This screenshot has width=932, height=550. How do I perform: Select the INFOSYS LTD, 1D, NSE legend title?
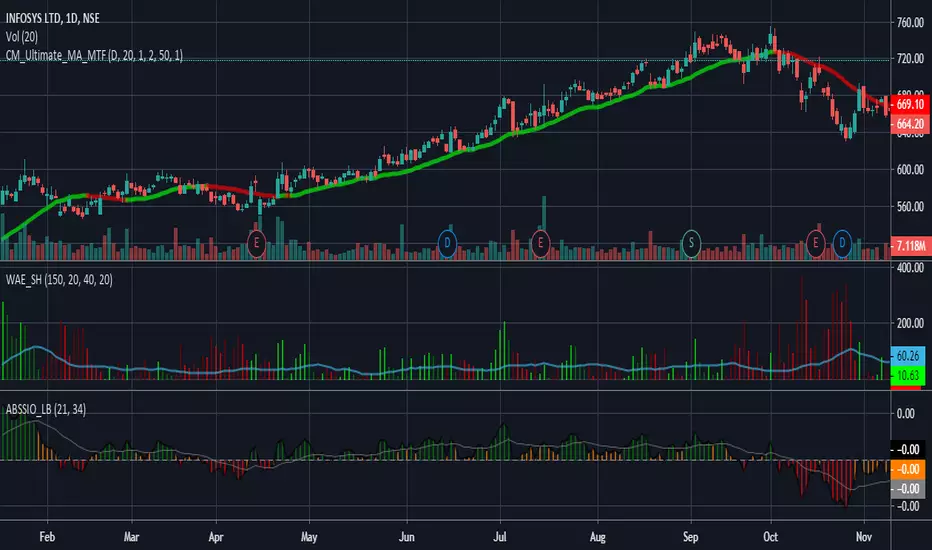pyautogui.click(x=53, y=18)
